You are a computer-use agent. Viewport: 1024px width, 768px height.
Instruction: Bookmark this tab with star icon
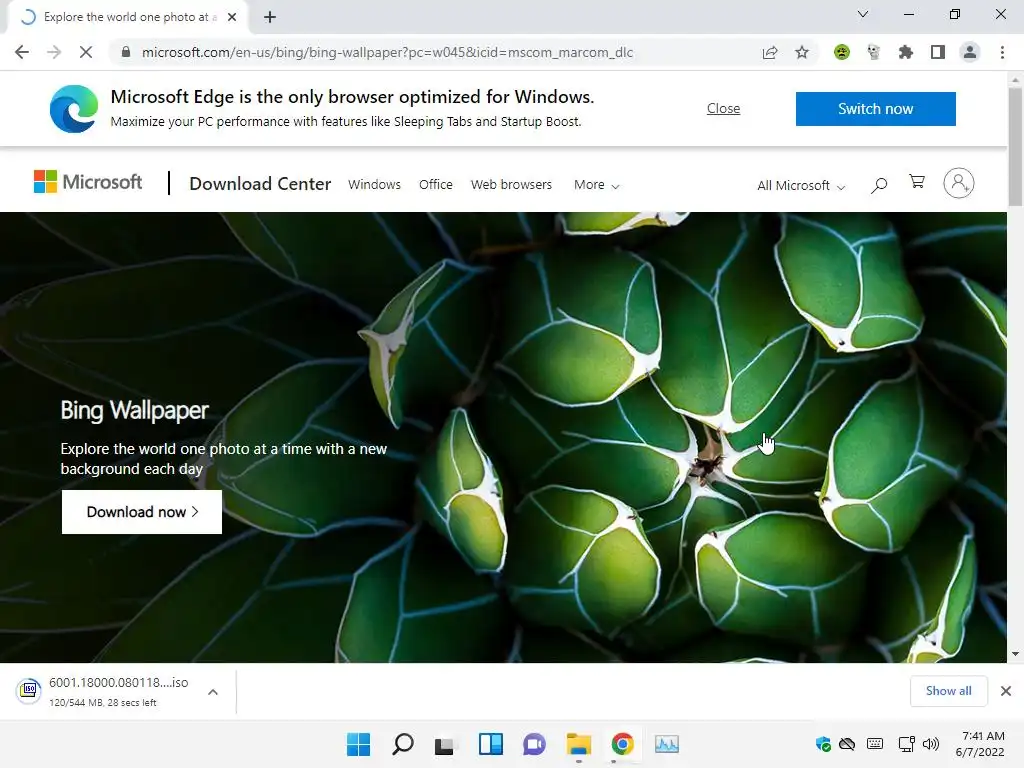point(802,52)
